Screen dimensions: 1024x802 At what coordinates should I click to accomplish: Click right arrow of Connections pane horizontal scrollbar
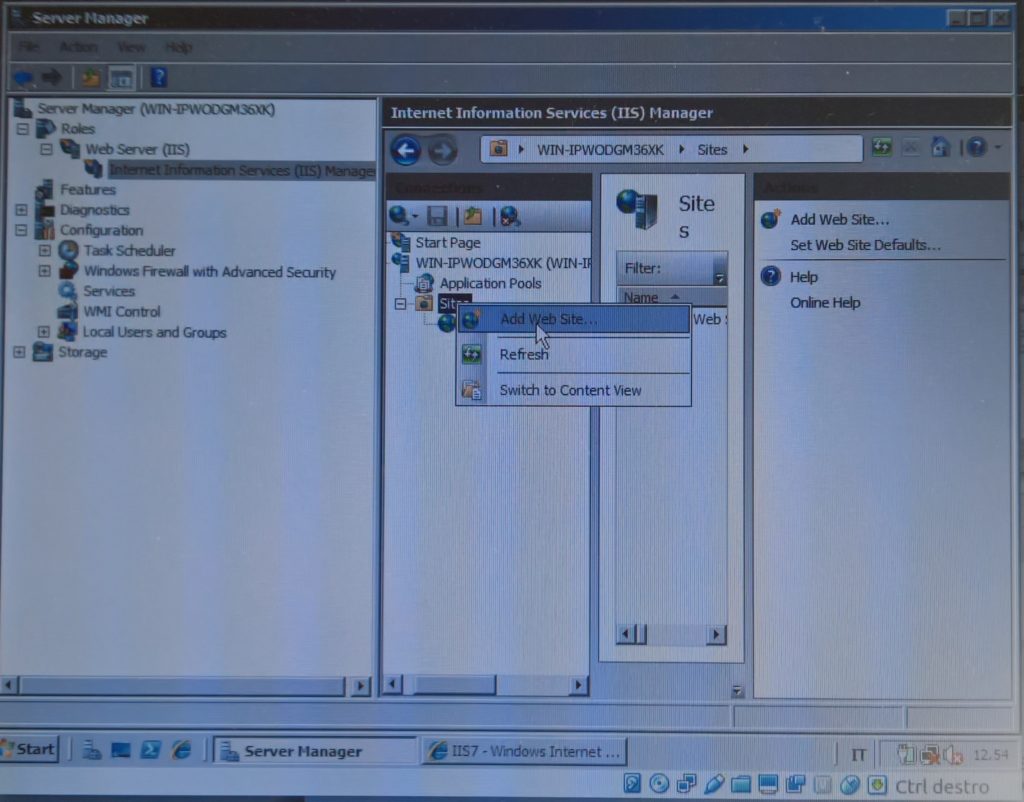click(577, 685)
